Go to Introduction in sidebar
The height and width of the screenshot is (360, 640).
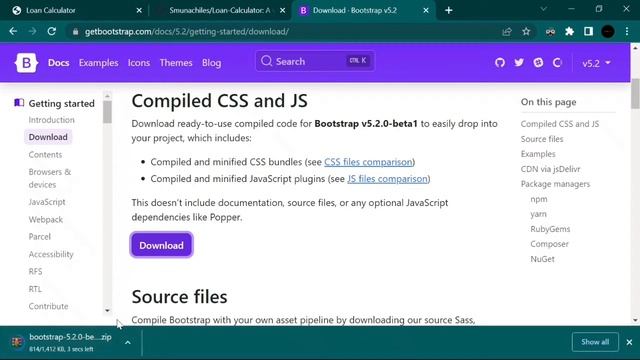(x=51, y=120)
